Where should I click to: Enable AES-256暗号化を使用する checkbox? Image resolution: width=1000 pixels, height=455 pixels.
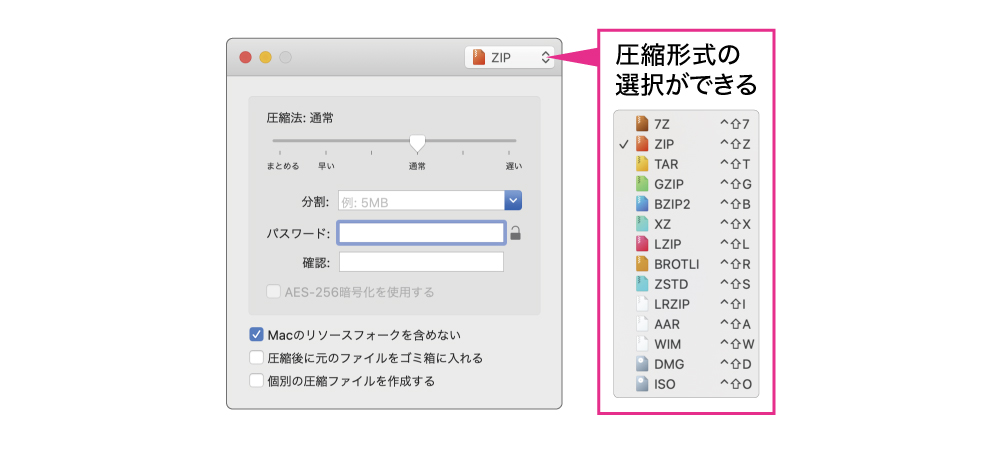click(x=274, y=292)
